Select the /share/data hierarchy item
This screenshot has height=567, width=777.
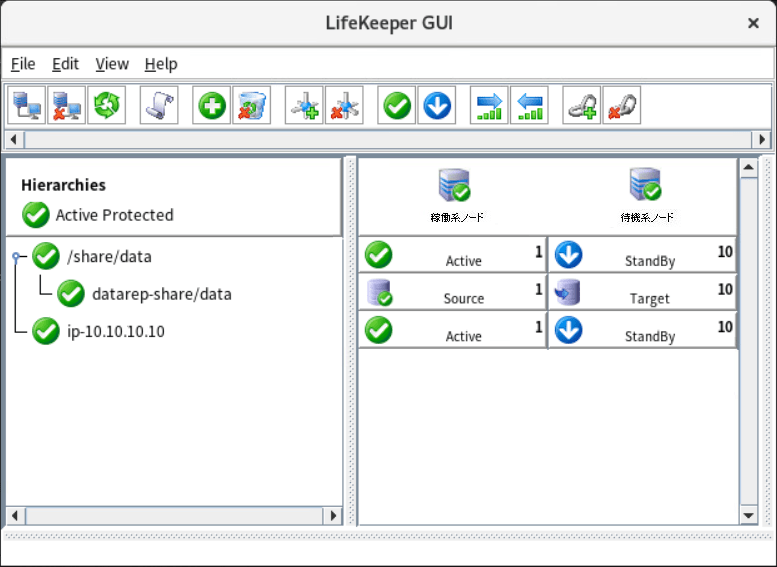point(110,257)
